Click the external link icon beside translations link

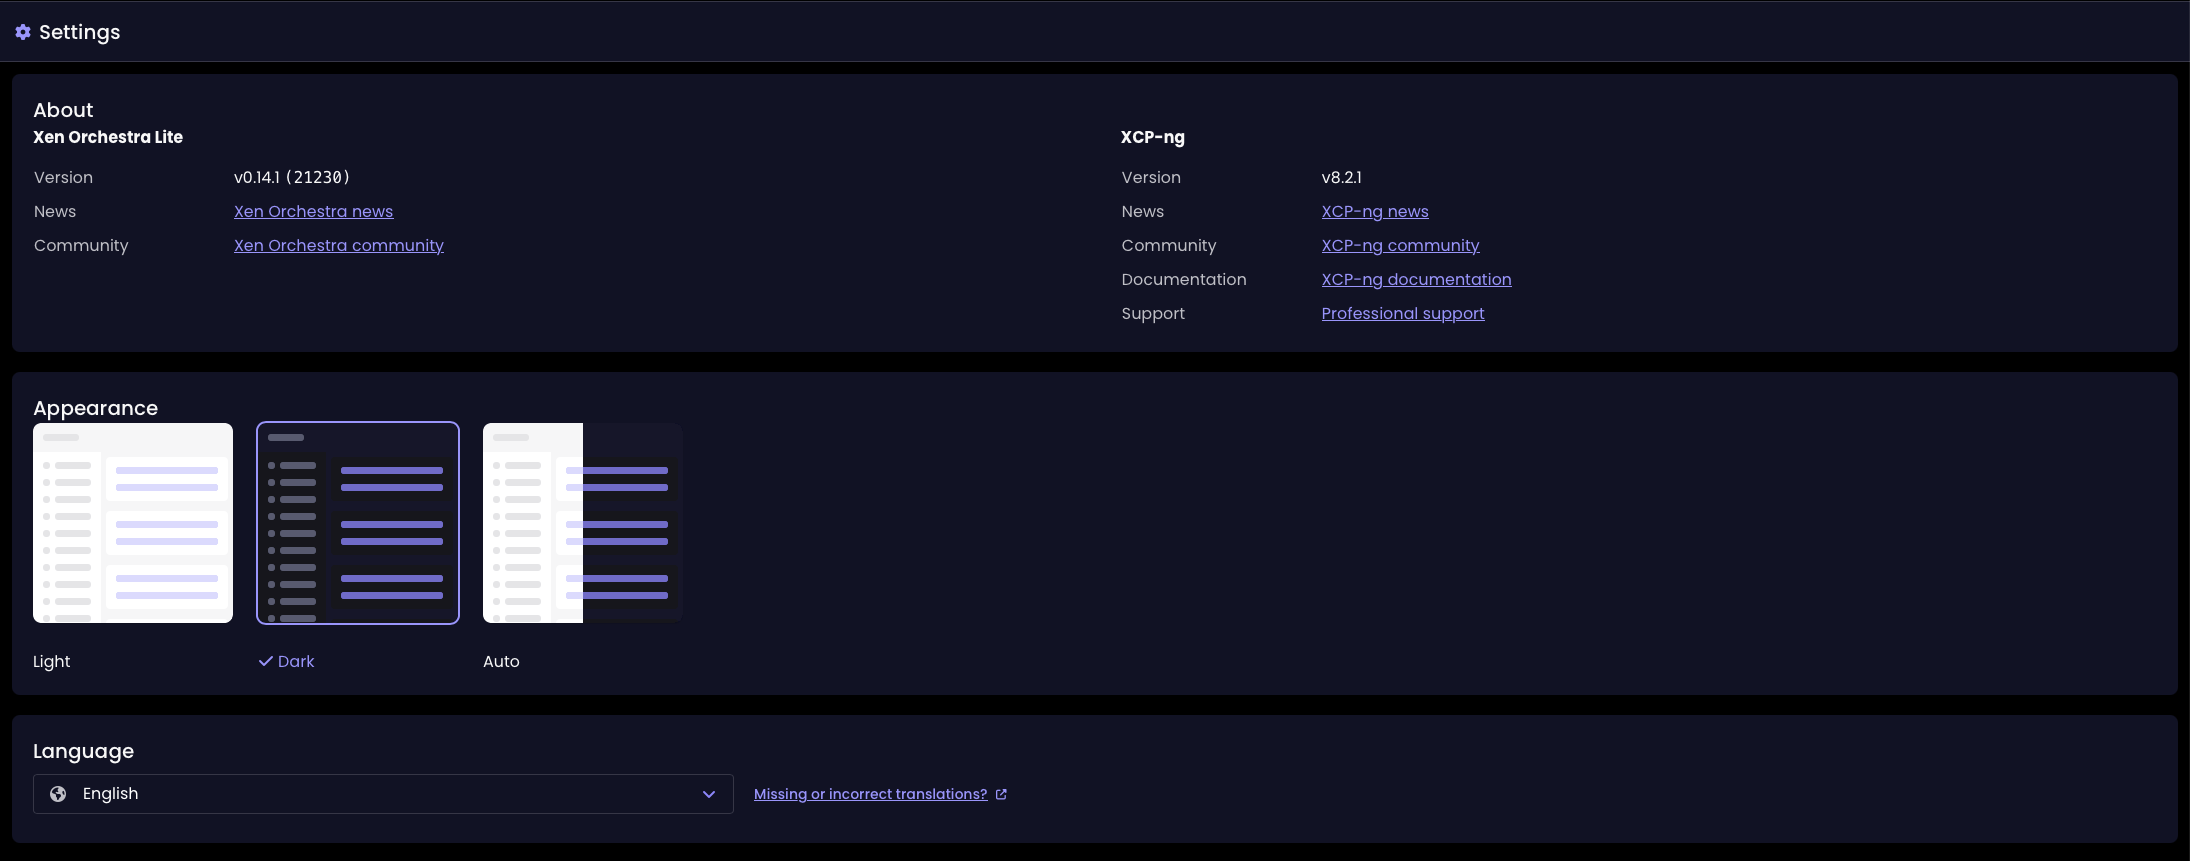pos(1001,794)
